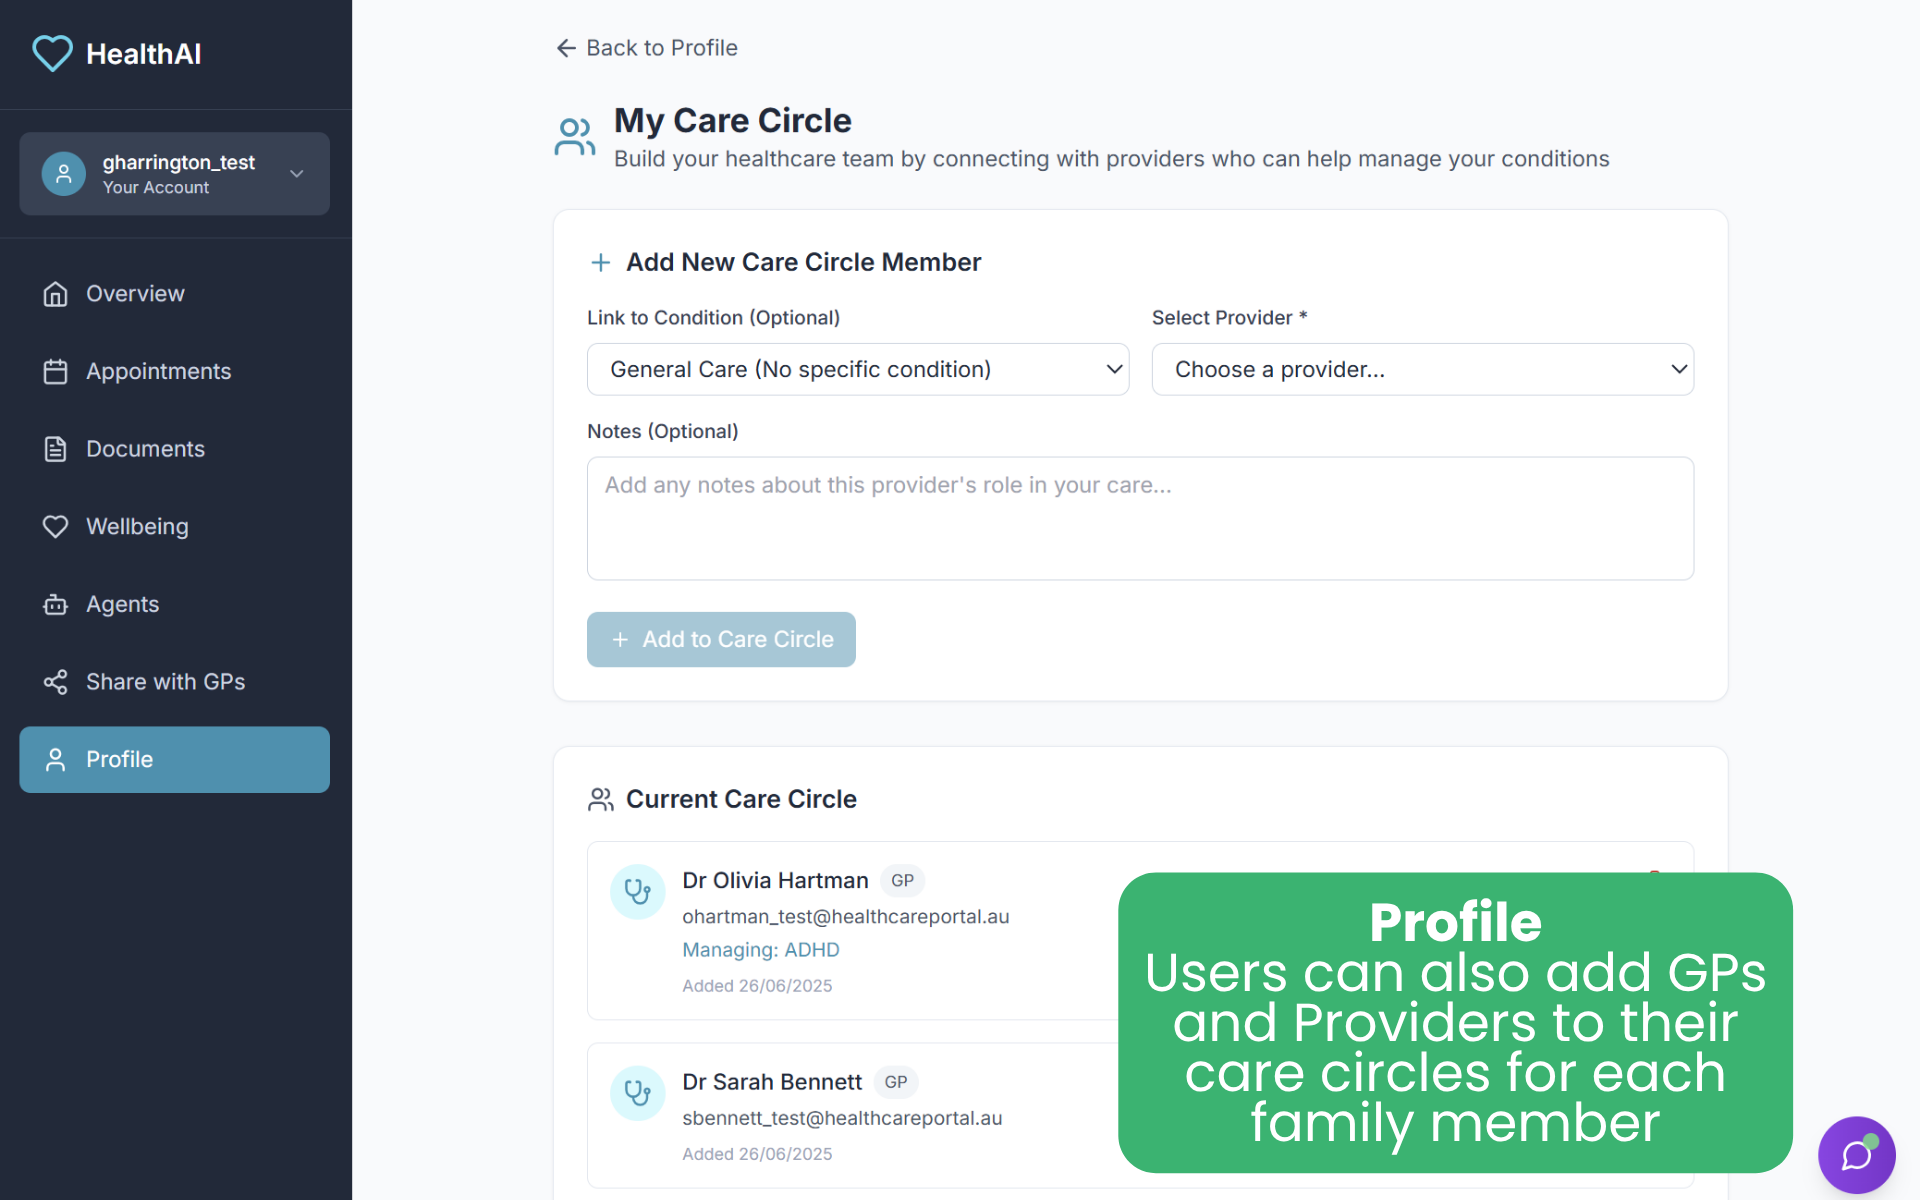Click the HealthAI heart logo icon
Screen dimensions: 1920x1200
(x=52, y=53)
